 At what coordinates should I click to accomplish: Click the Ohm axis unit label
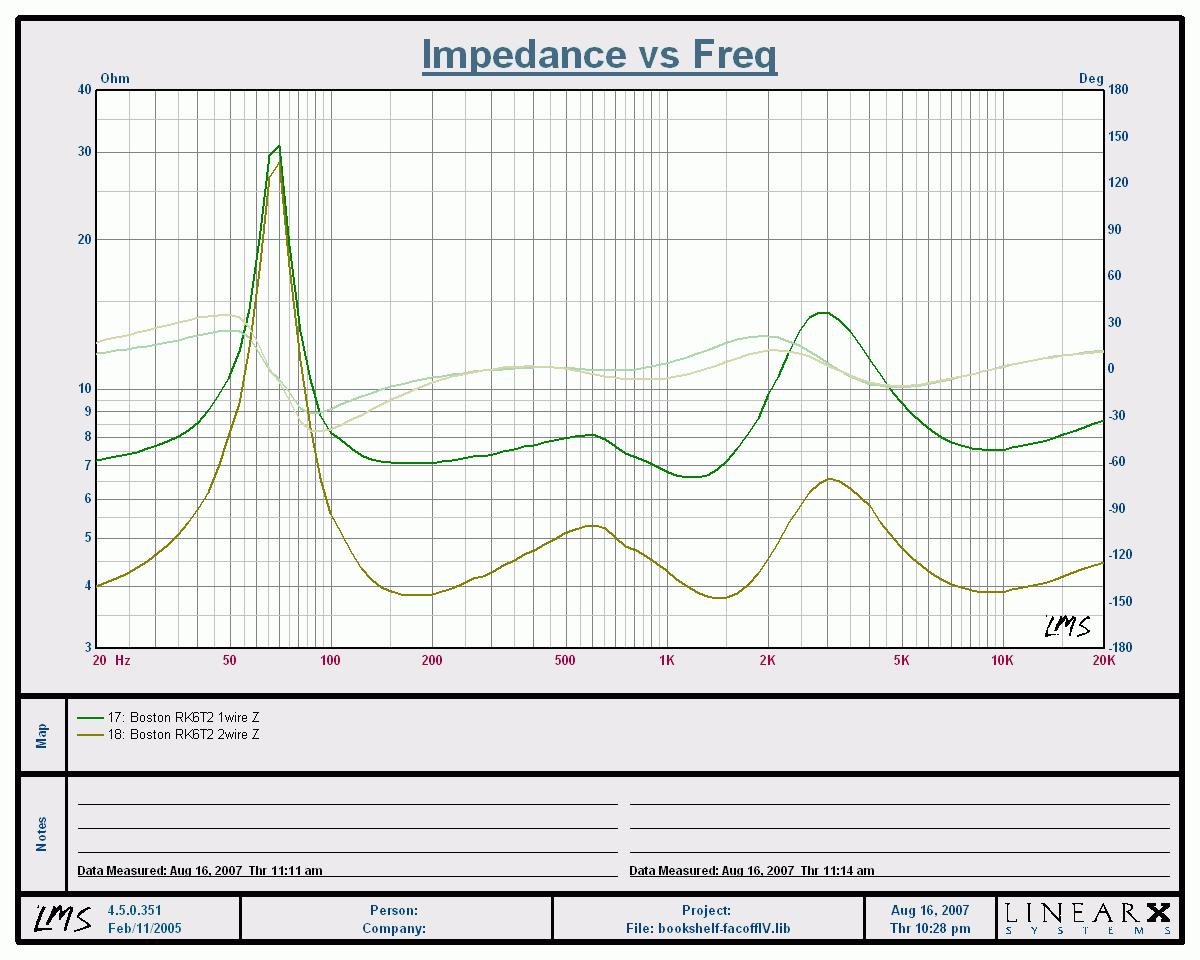click(x=115, y=78)
